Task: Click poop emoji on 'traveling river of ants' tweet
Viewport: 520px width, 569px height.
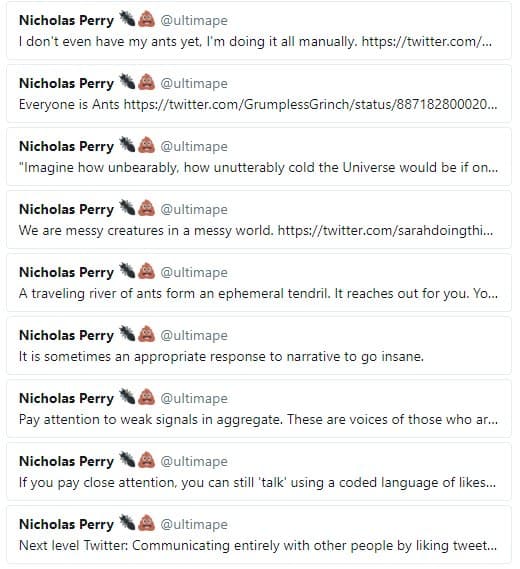Action: (x=147, y=271)
